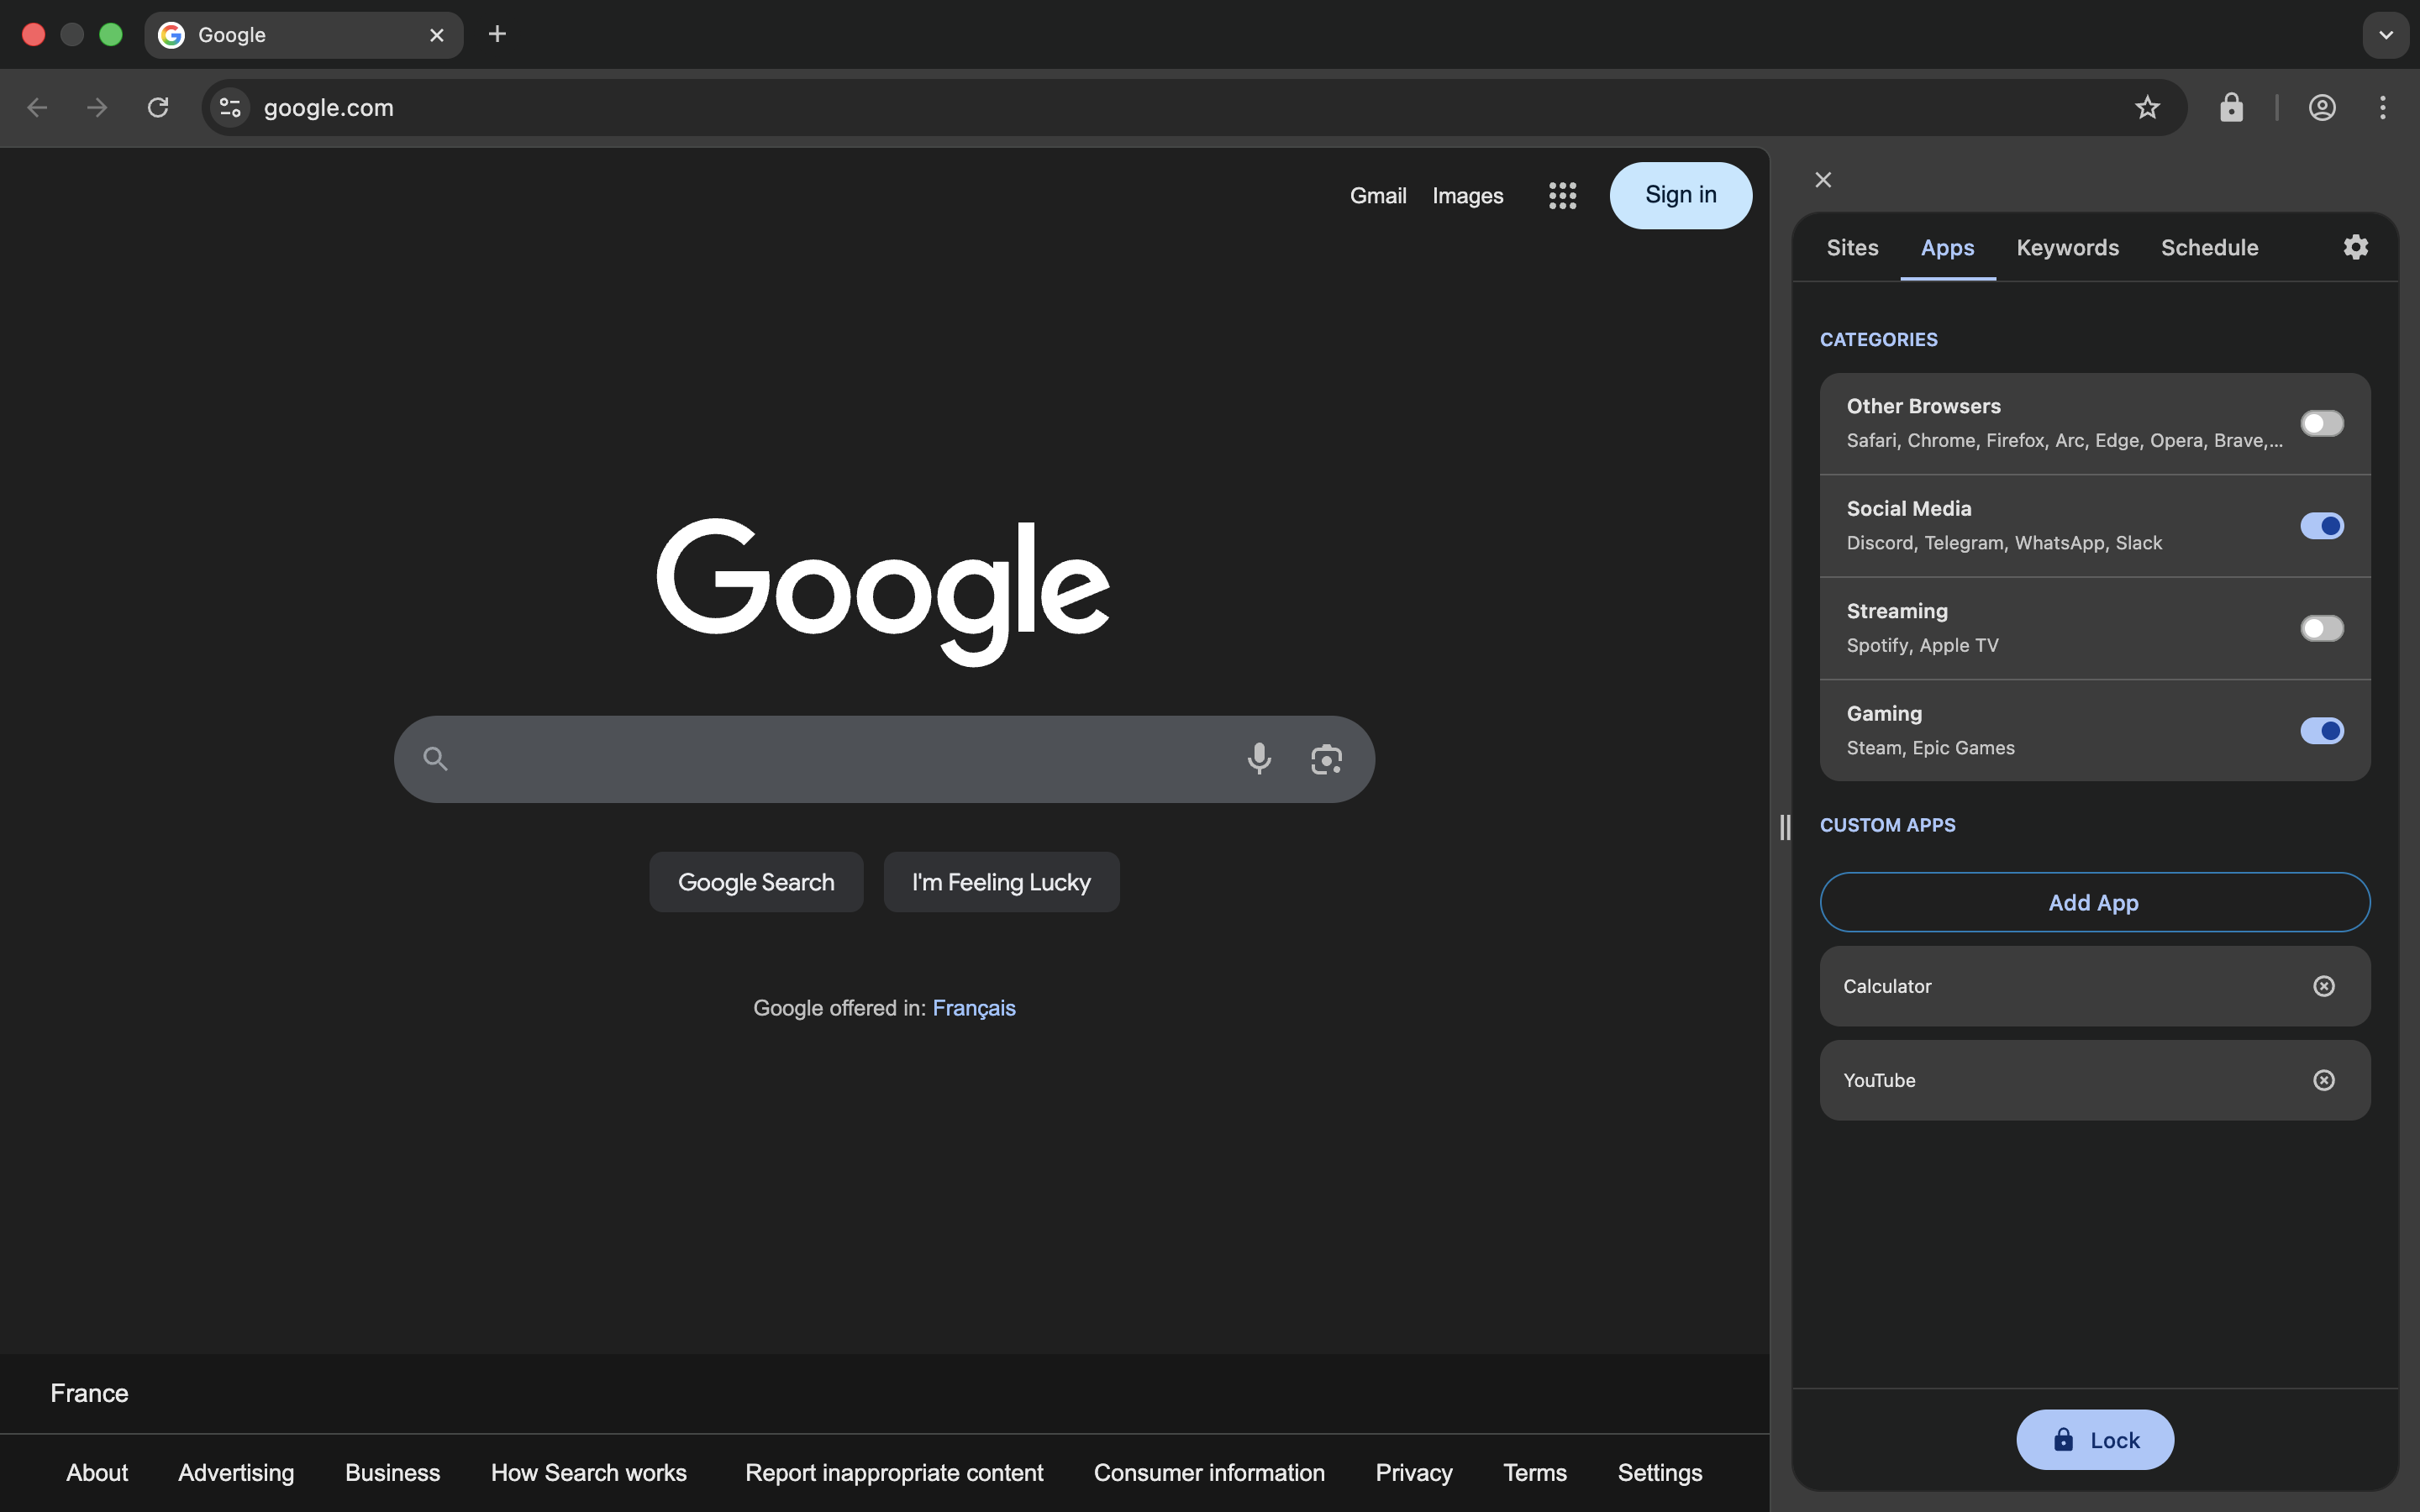The width and height of the screenshot is (2420, 1512).
Task: Open site information icon in address bar
Action: [230, 107]
